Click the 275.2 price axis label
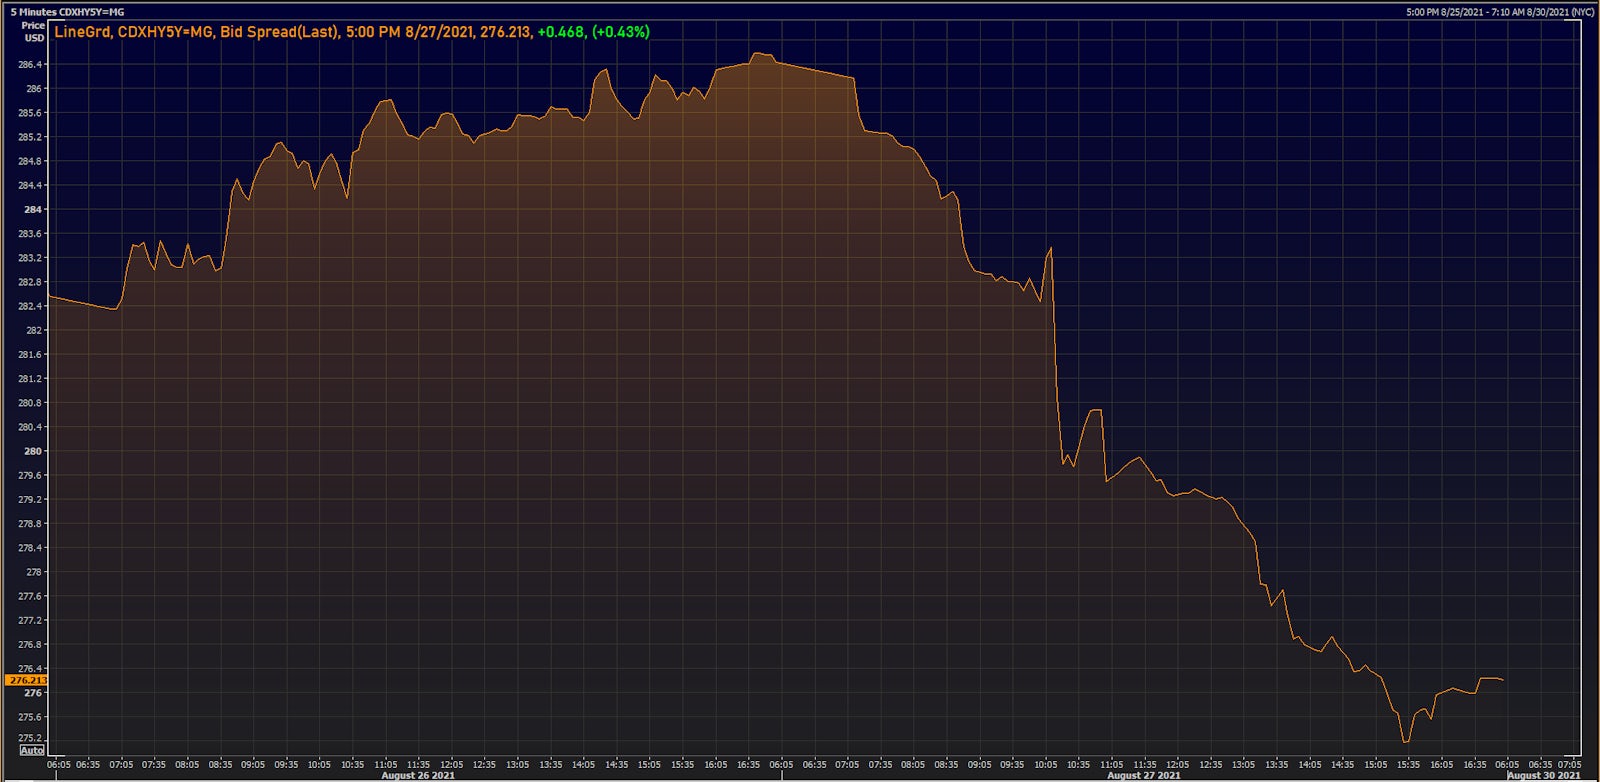1600x782 pixels. click(30, 738)
